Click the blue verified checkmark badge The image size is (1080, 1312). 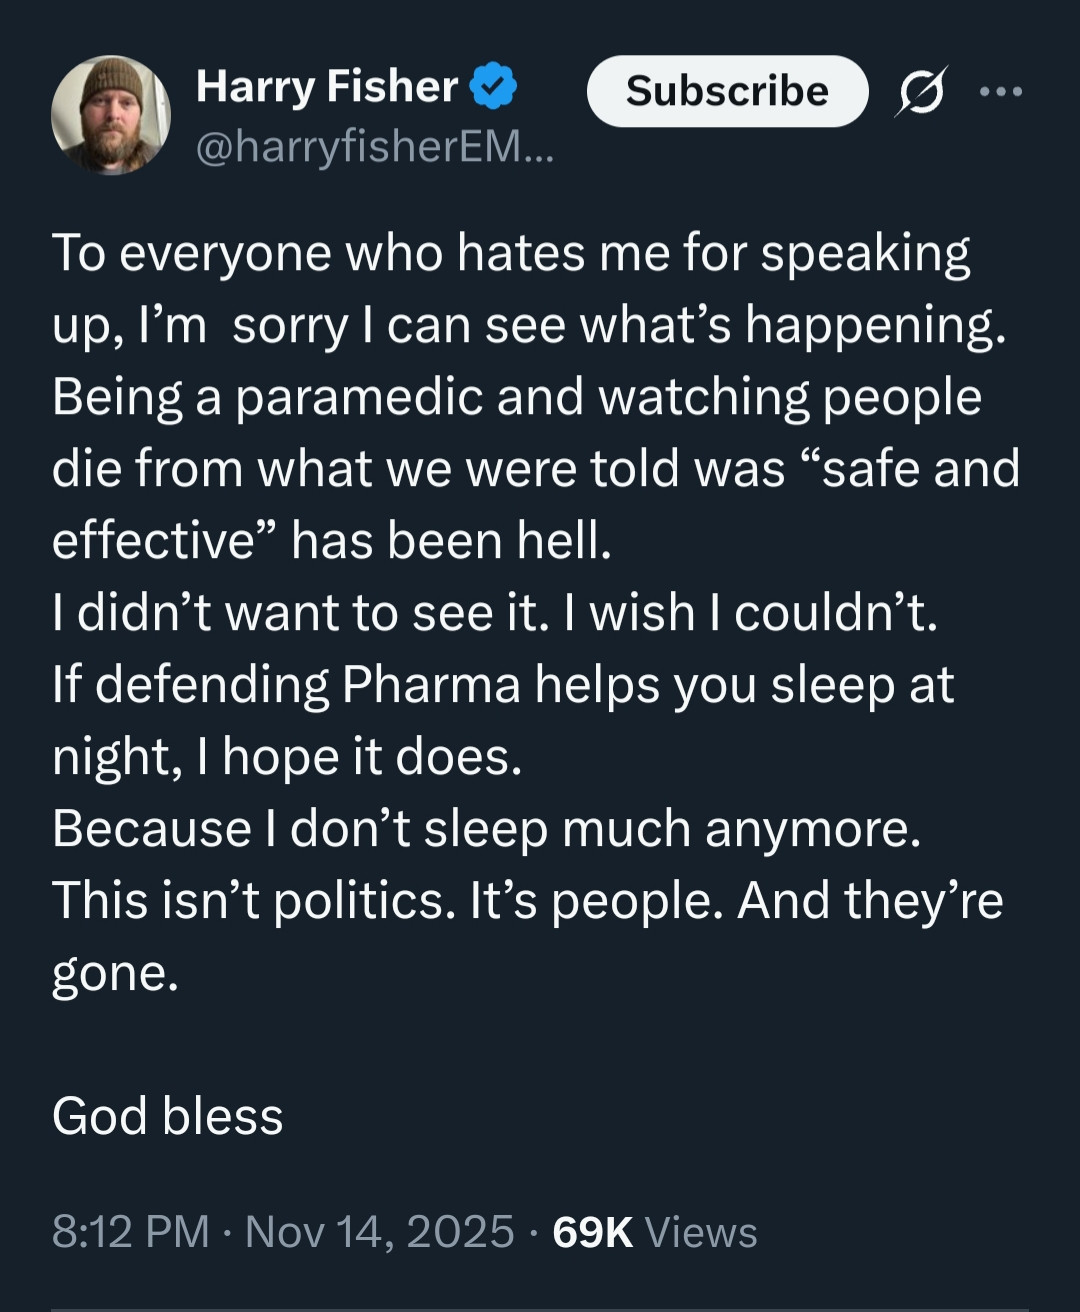(x=494, y=86)
